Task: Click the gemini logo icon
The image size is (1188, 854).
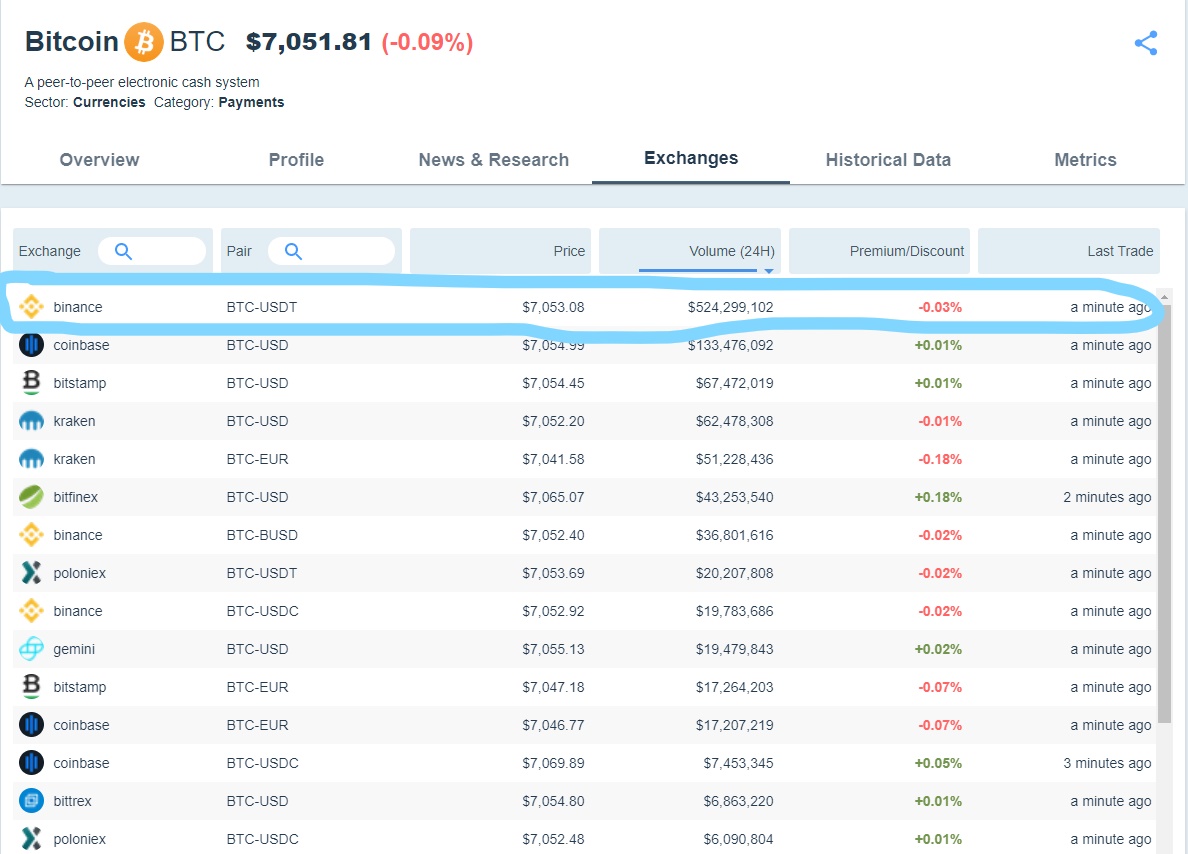Action: 31,649
